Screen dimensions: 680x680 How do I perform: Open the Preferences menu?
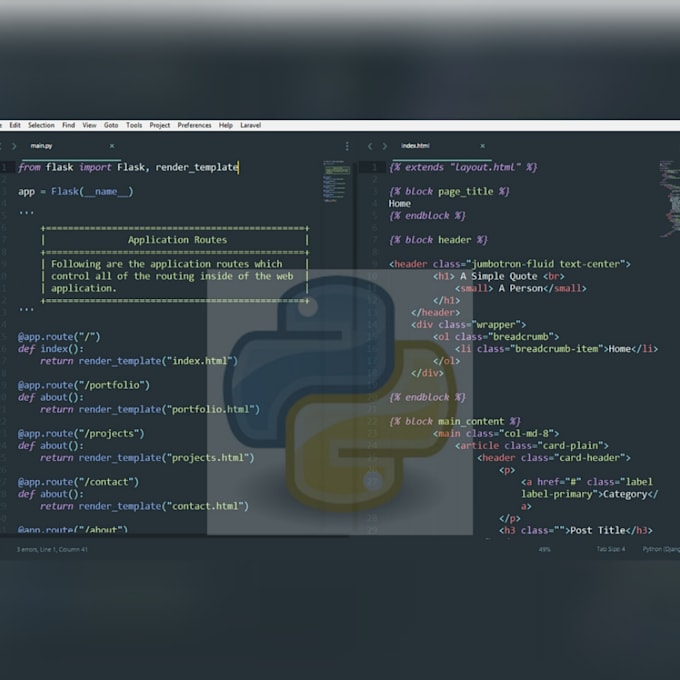[194, 125]
